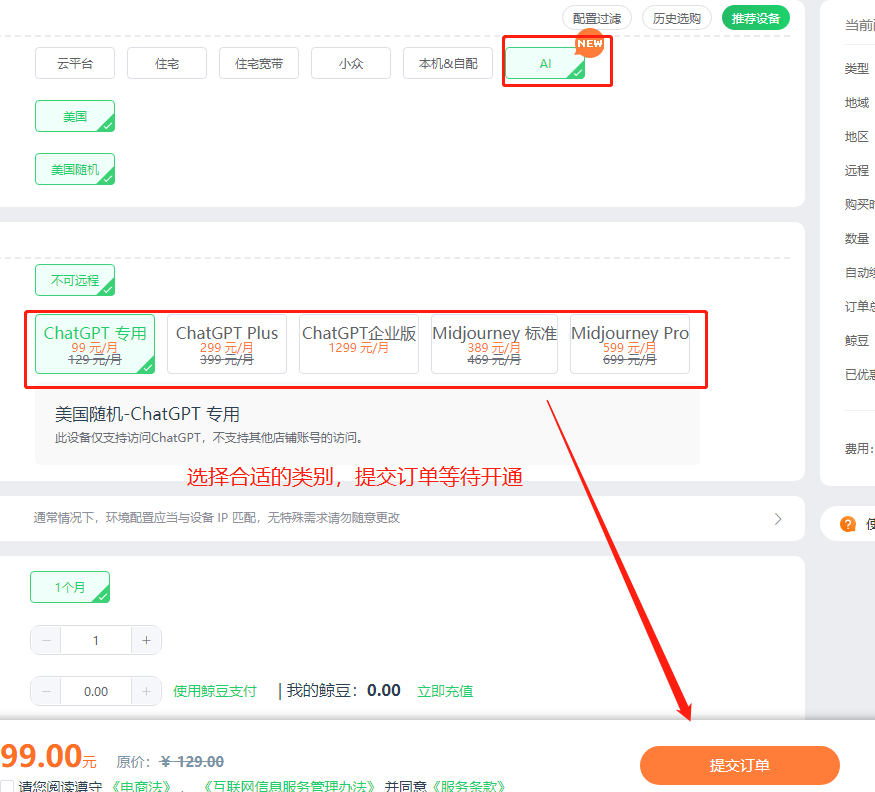Screen dimensions: 875x792
Task: Decrease 鲸豆 amount with minus button
Action: point(46,692)
